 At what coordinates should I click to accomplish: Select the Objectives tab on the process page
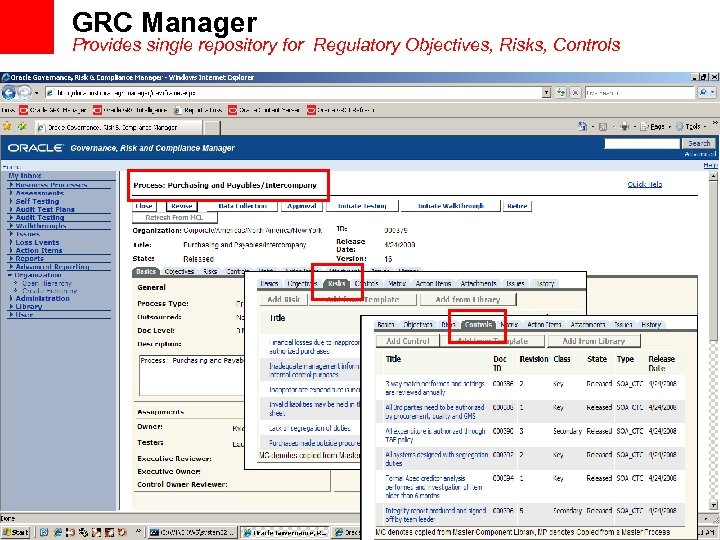coord(179,272)
